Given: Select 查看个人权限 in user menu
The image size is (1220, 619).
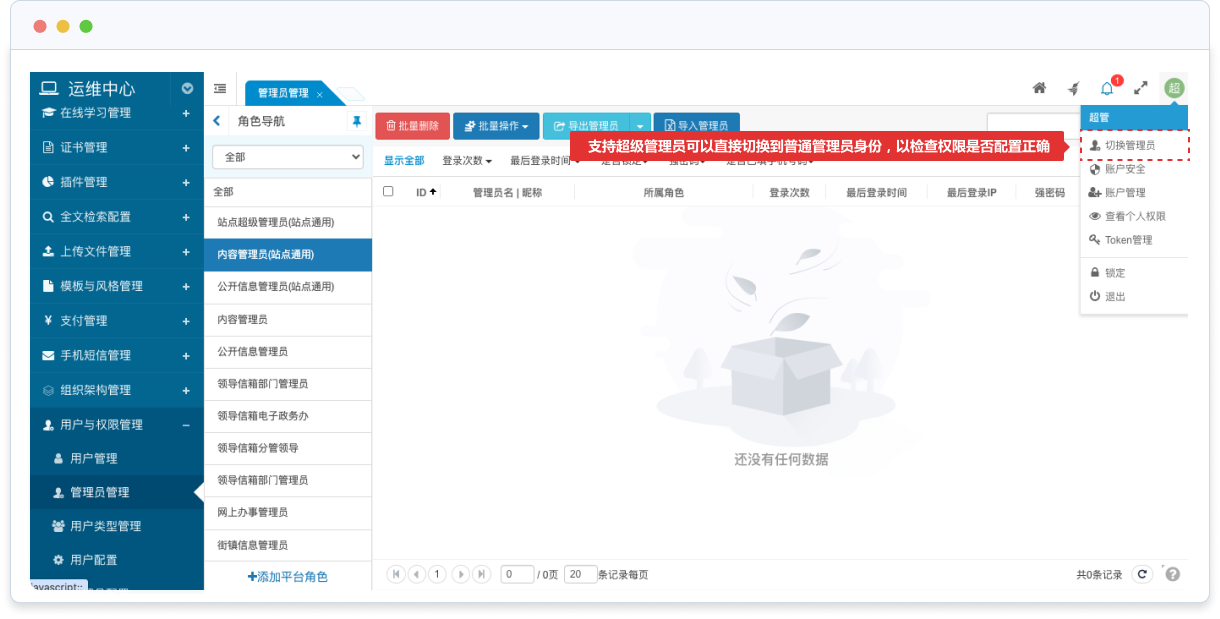Looking at the screenshot, I should (x=1134, y=216).
